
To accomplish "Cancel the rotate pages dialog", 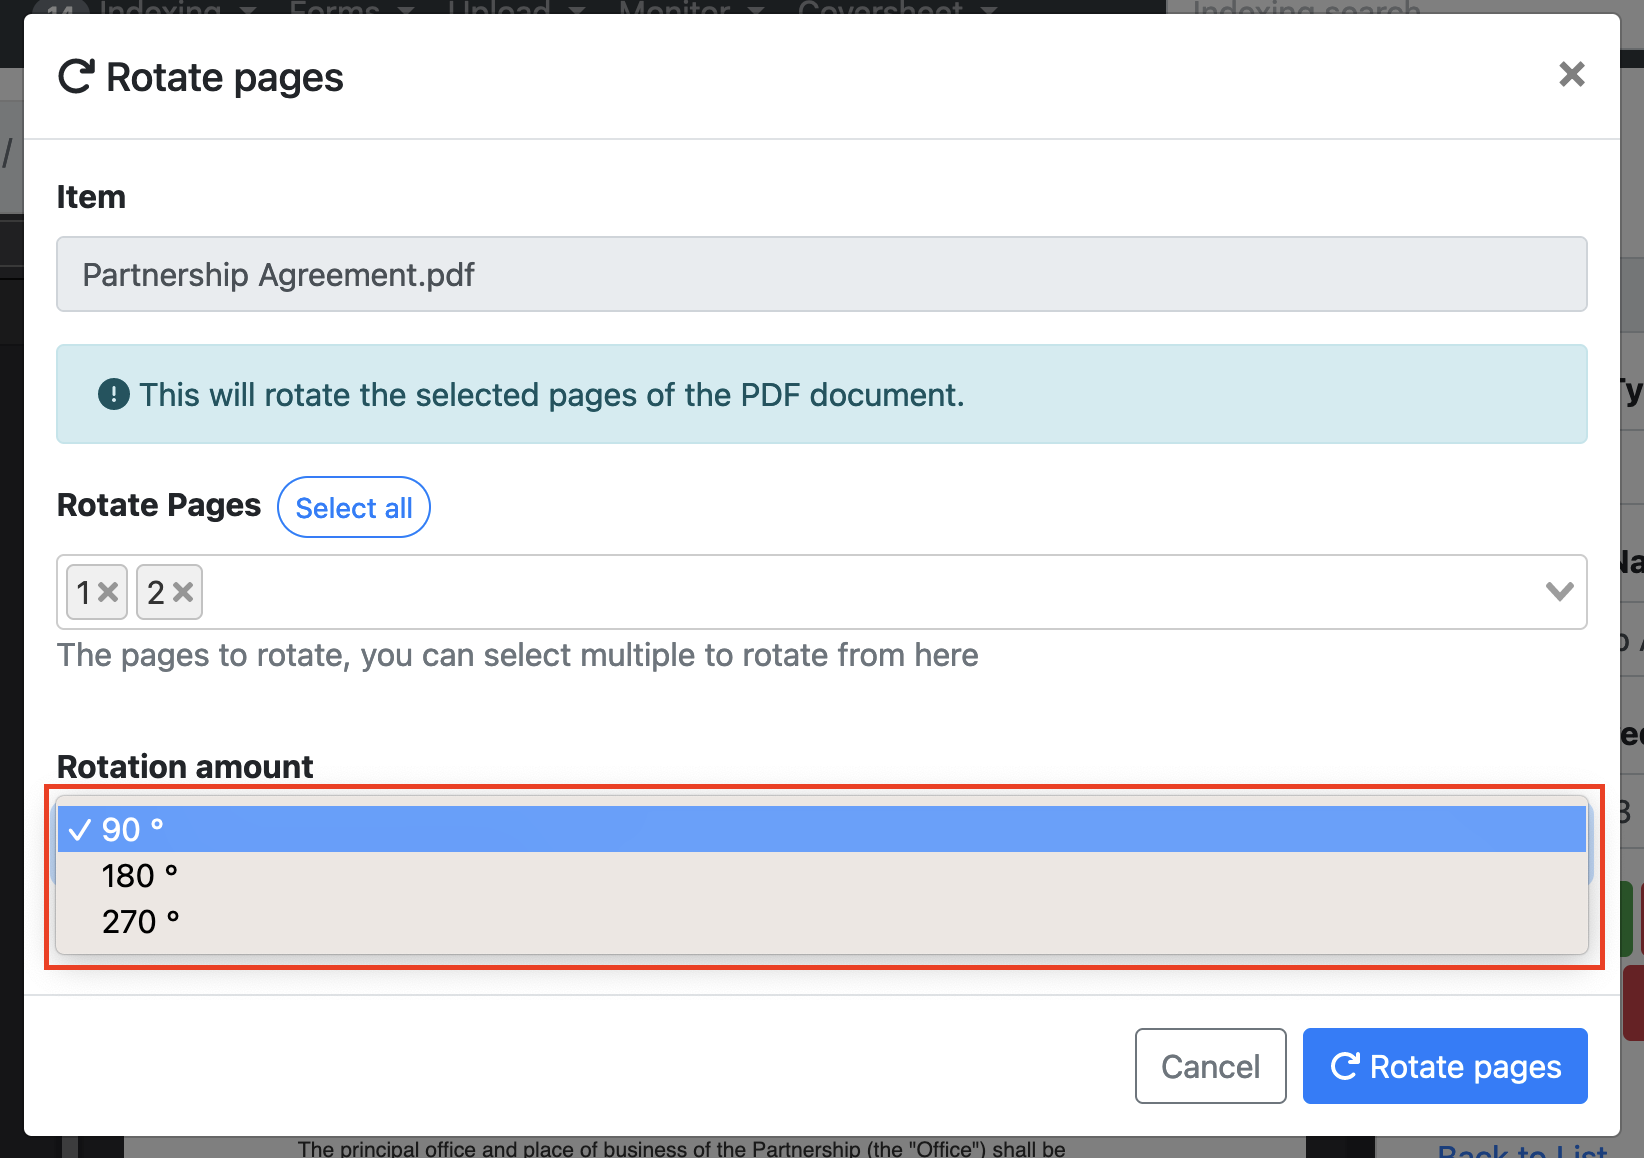I will click(x=1210, y=1066).
